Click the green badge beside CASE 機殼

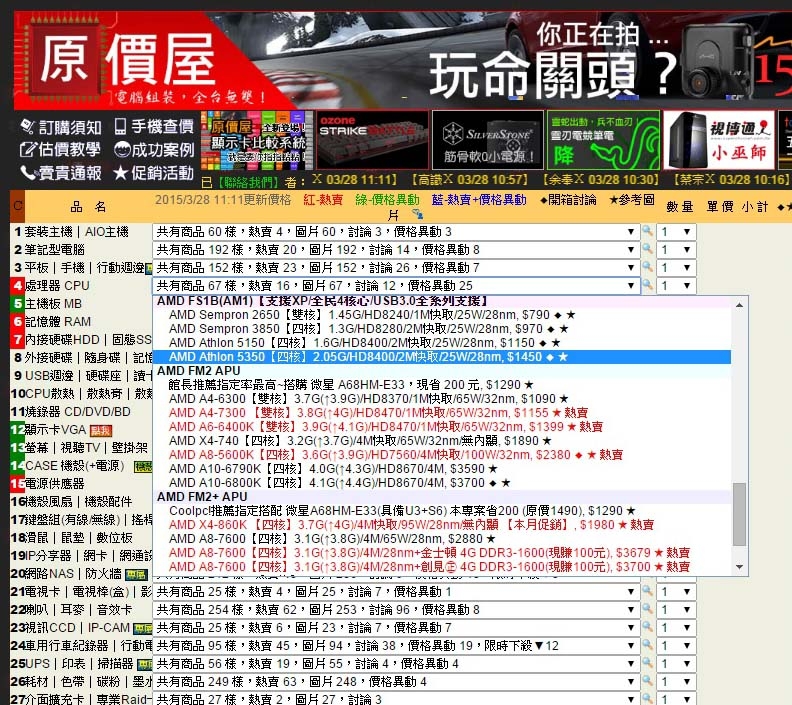click(142, 467)
